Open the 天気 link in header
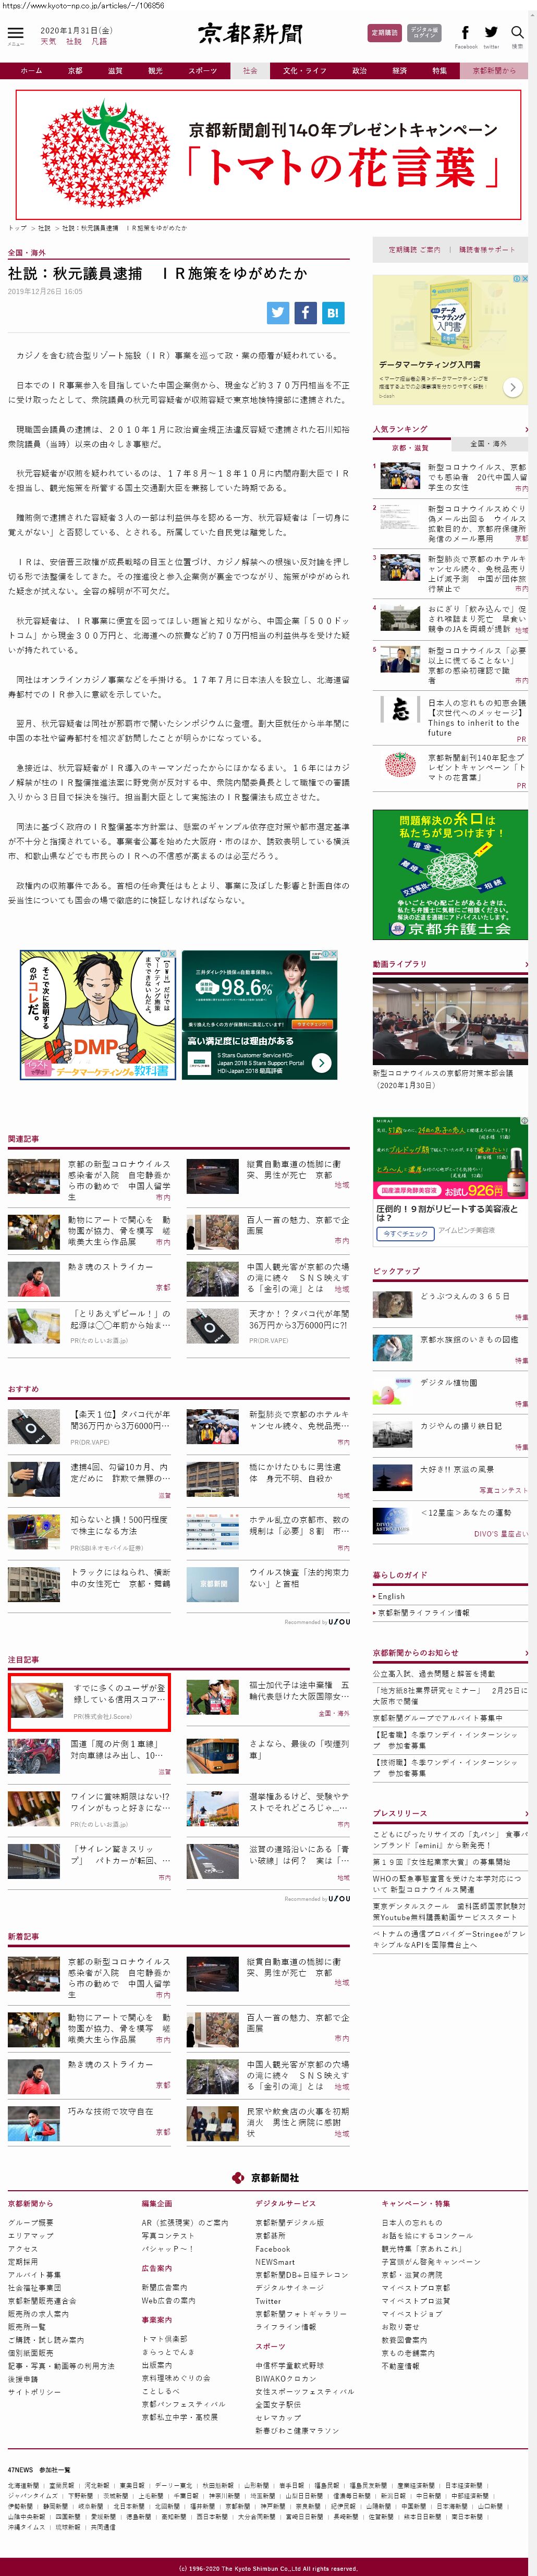The image size is (537, 2576). pyautogui.click(x=48, y=42)
